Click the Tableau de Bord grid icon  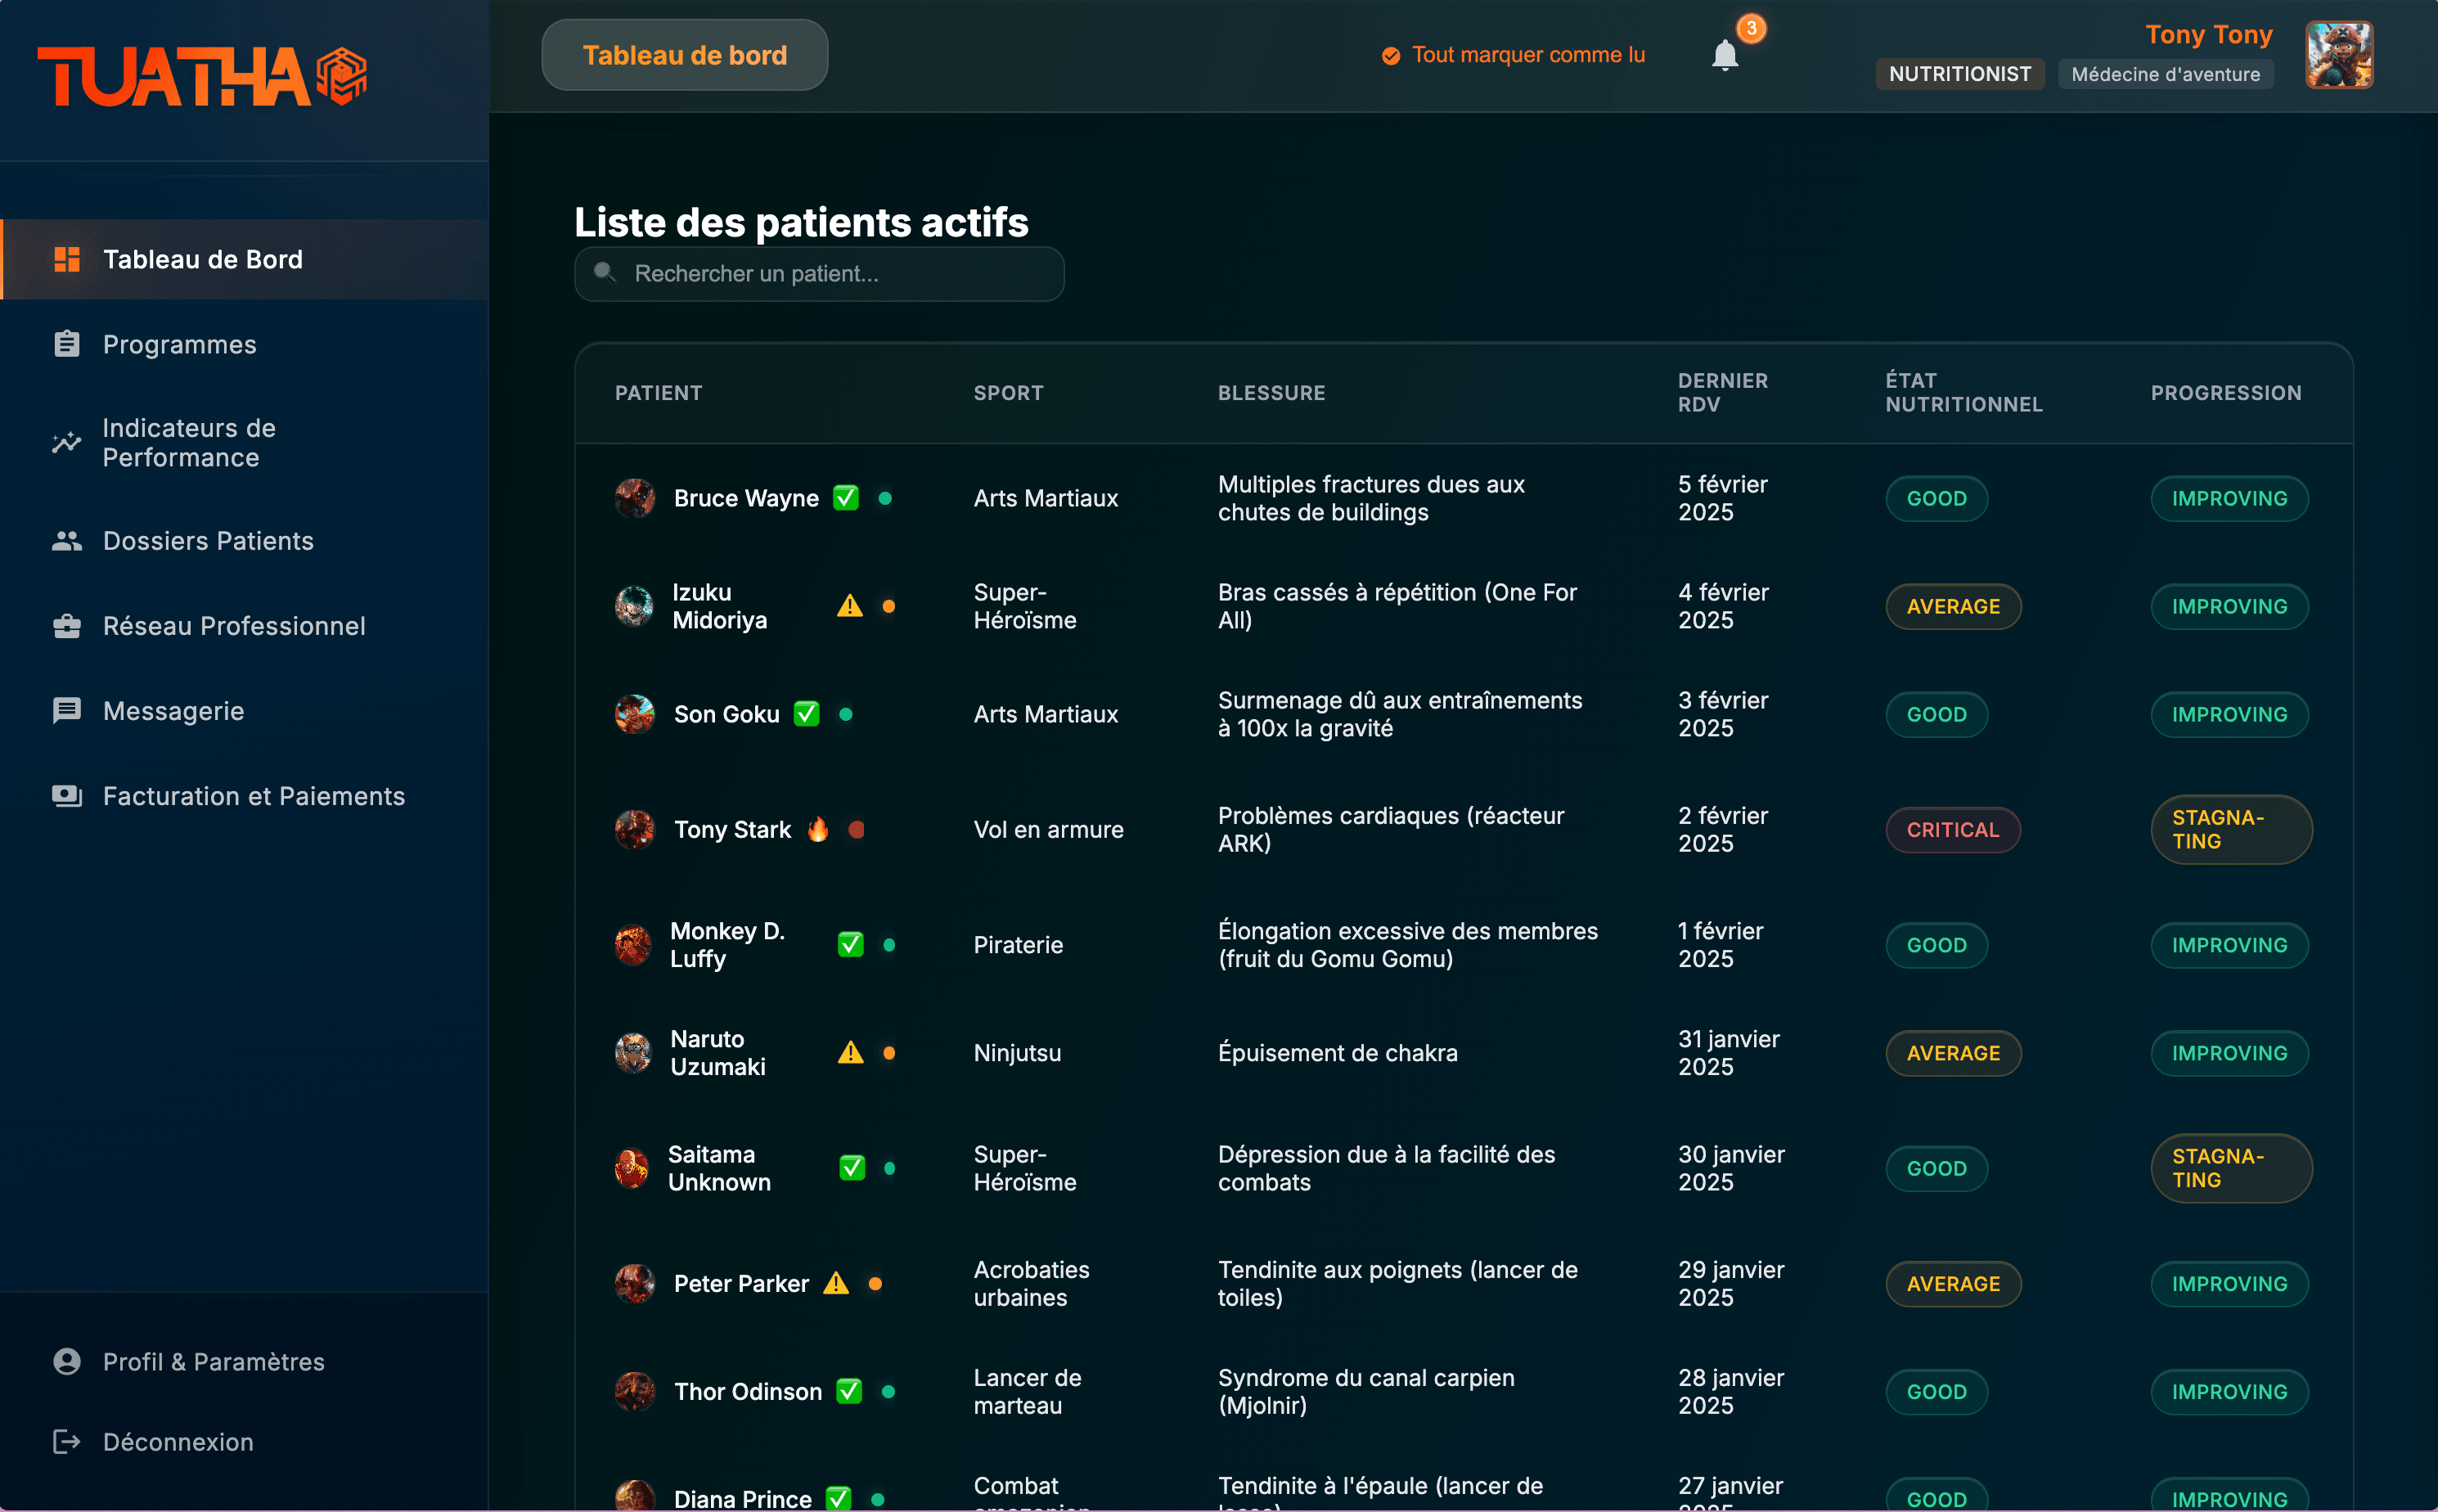(67, 259)
